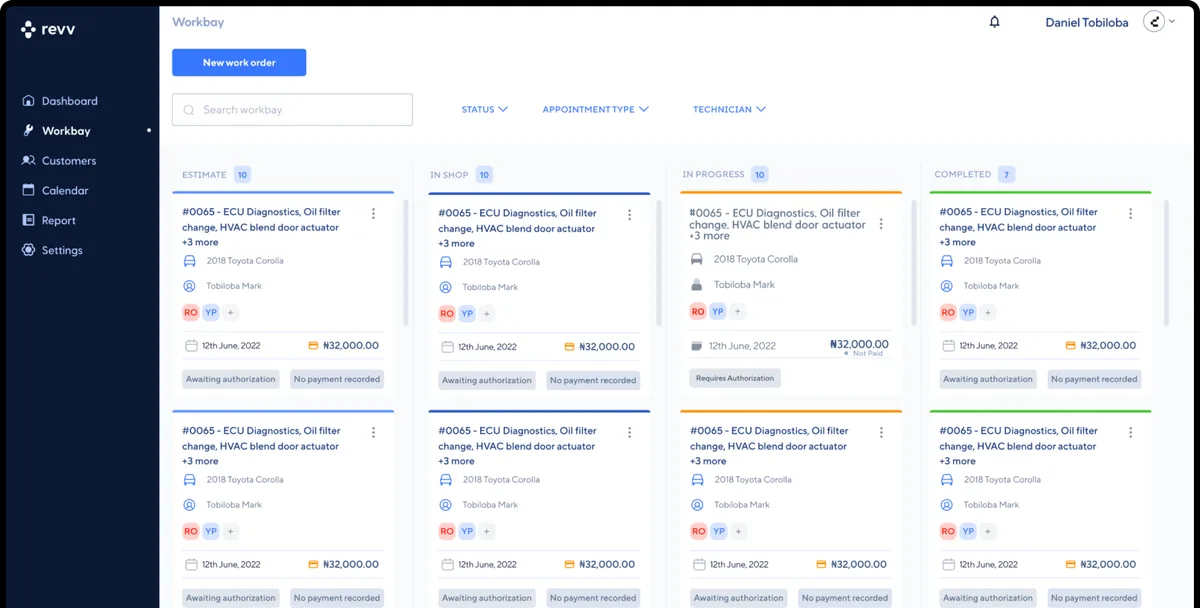
Task: Open options menu on top Estimate card
Action: point(373,214)
